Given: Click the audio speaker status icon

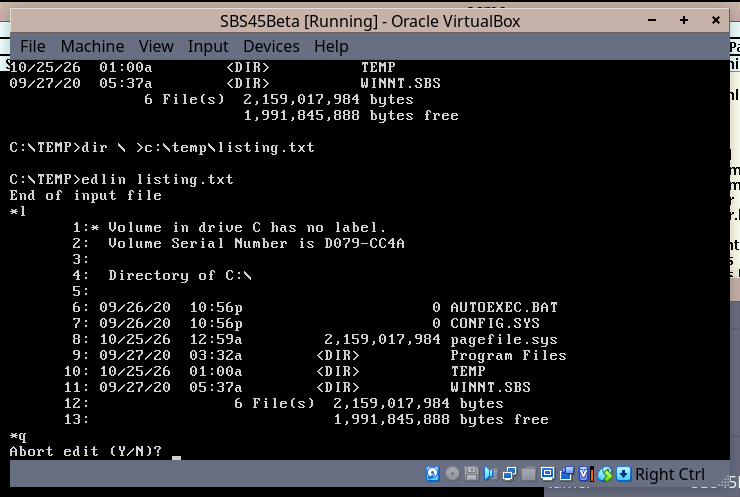Looking at the screenshot, I should pos(490,473).
